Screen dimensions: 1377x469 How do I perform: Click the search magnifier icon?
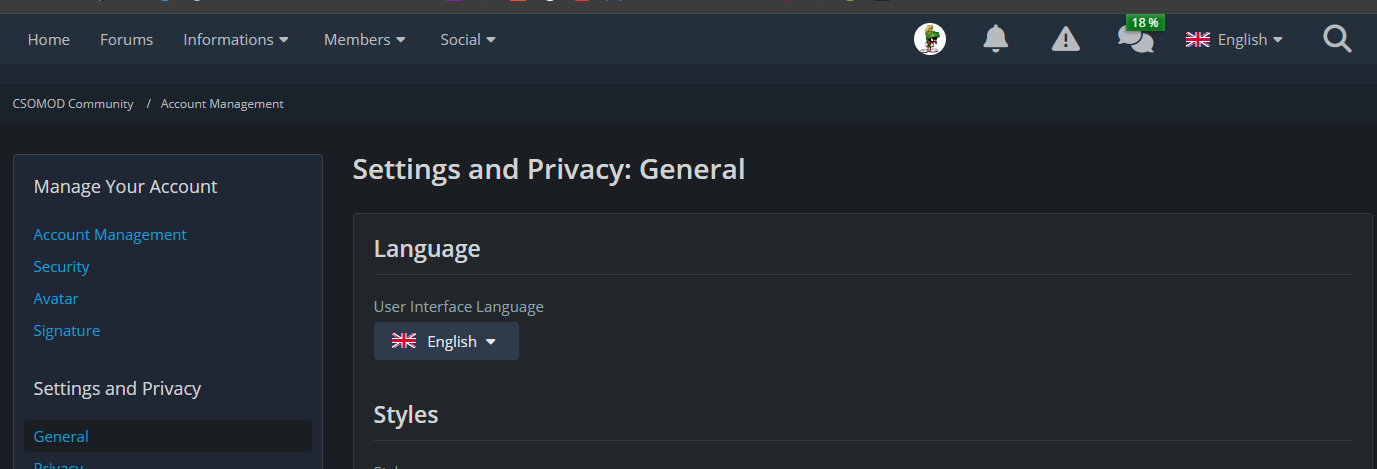(x=1336, y=40)
